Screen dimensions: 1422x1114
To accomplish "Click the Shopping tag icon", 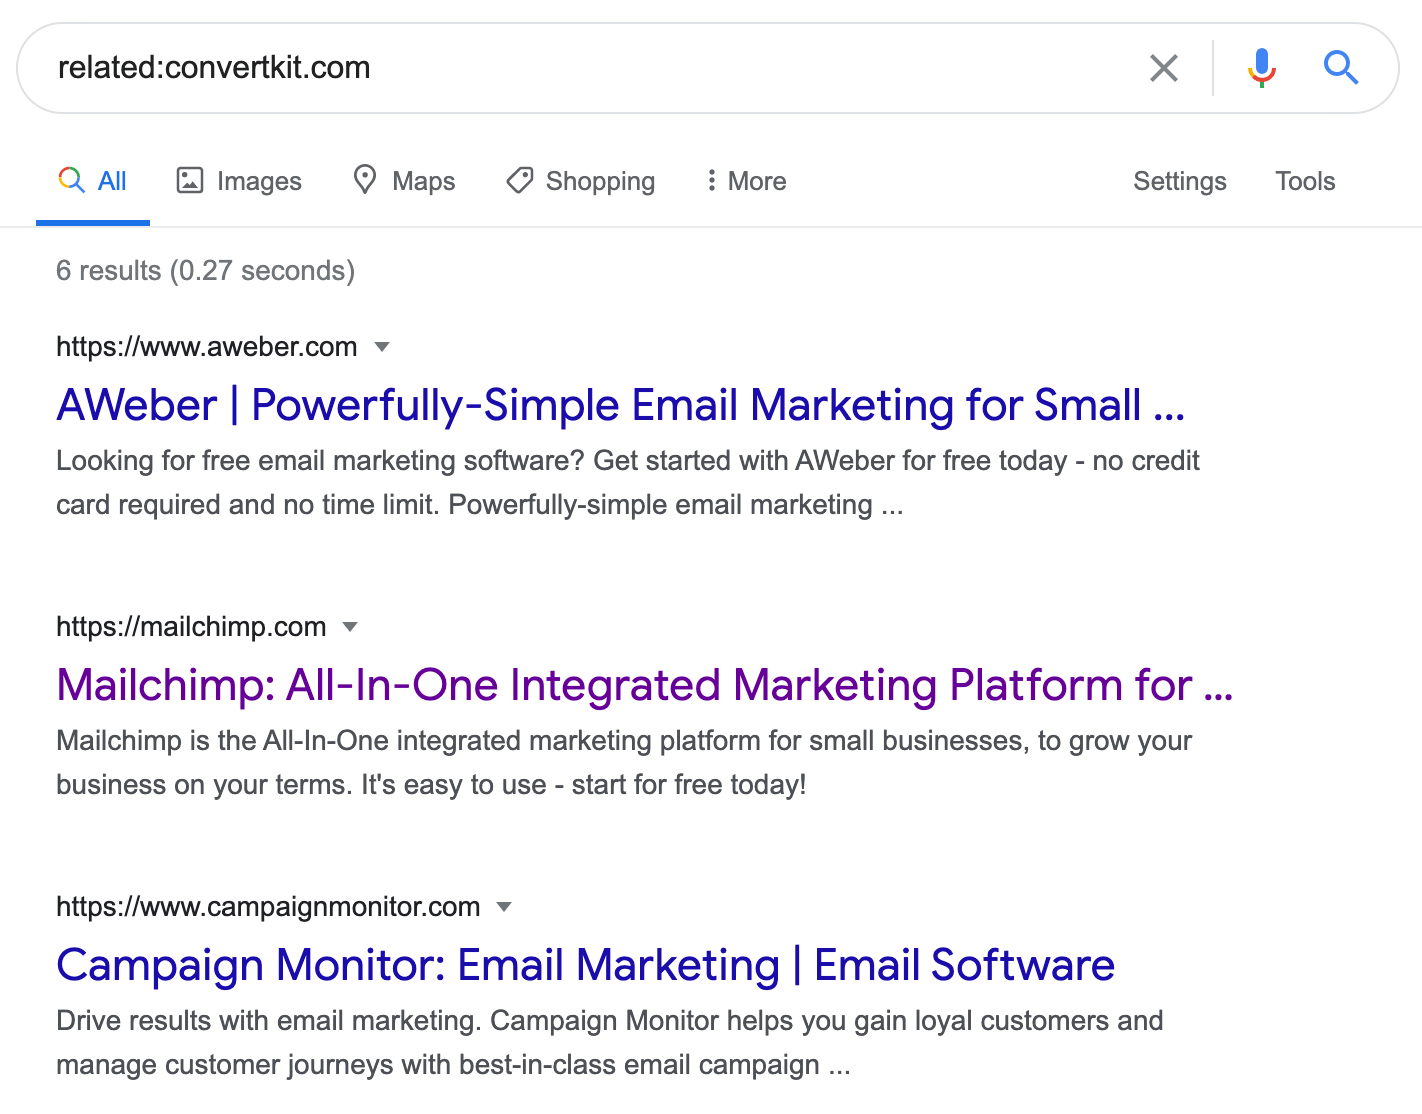I will click(x=520, y=180).
